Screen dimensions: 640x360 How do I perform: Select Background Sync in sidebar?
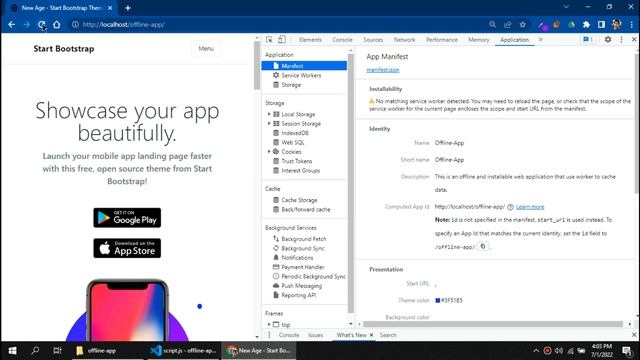tap(304, 248)
